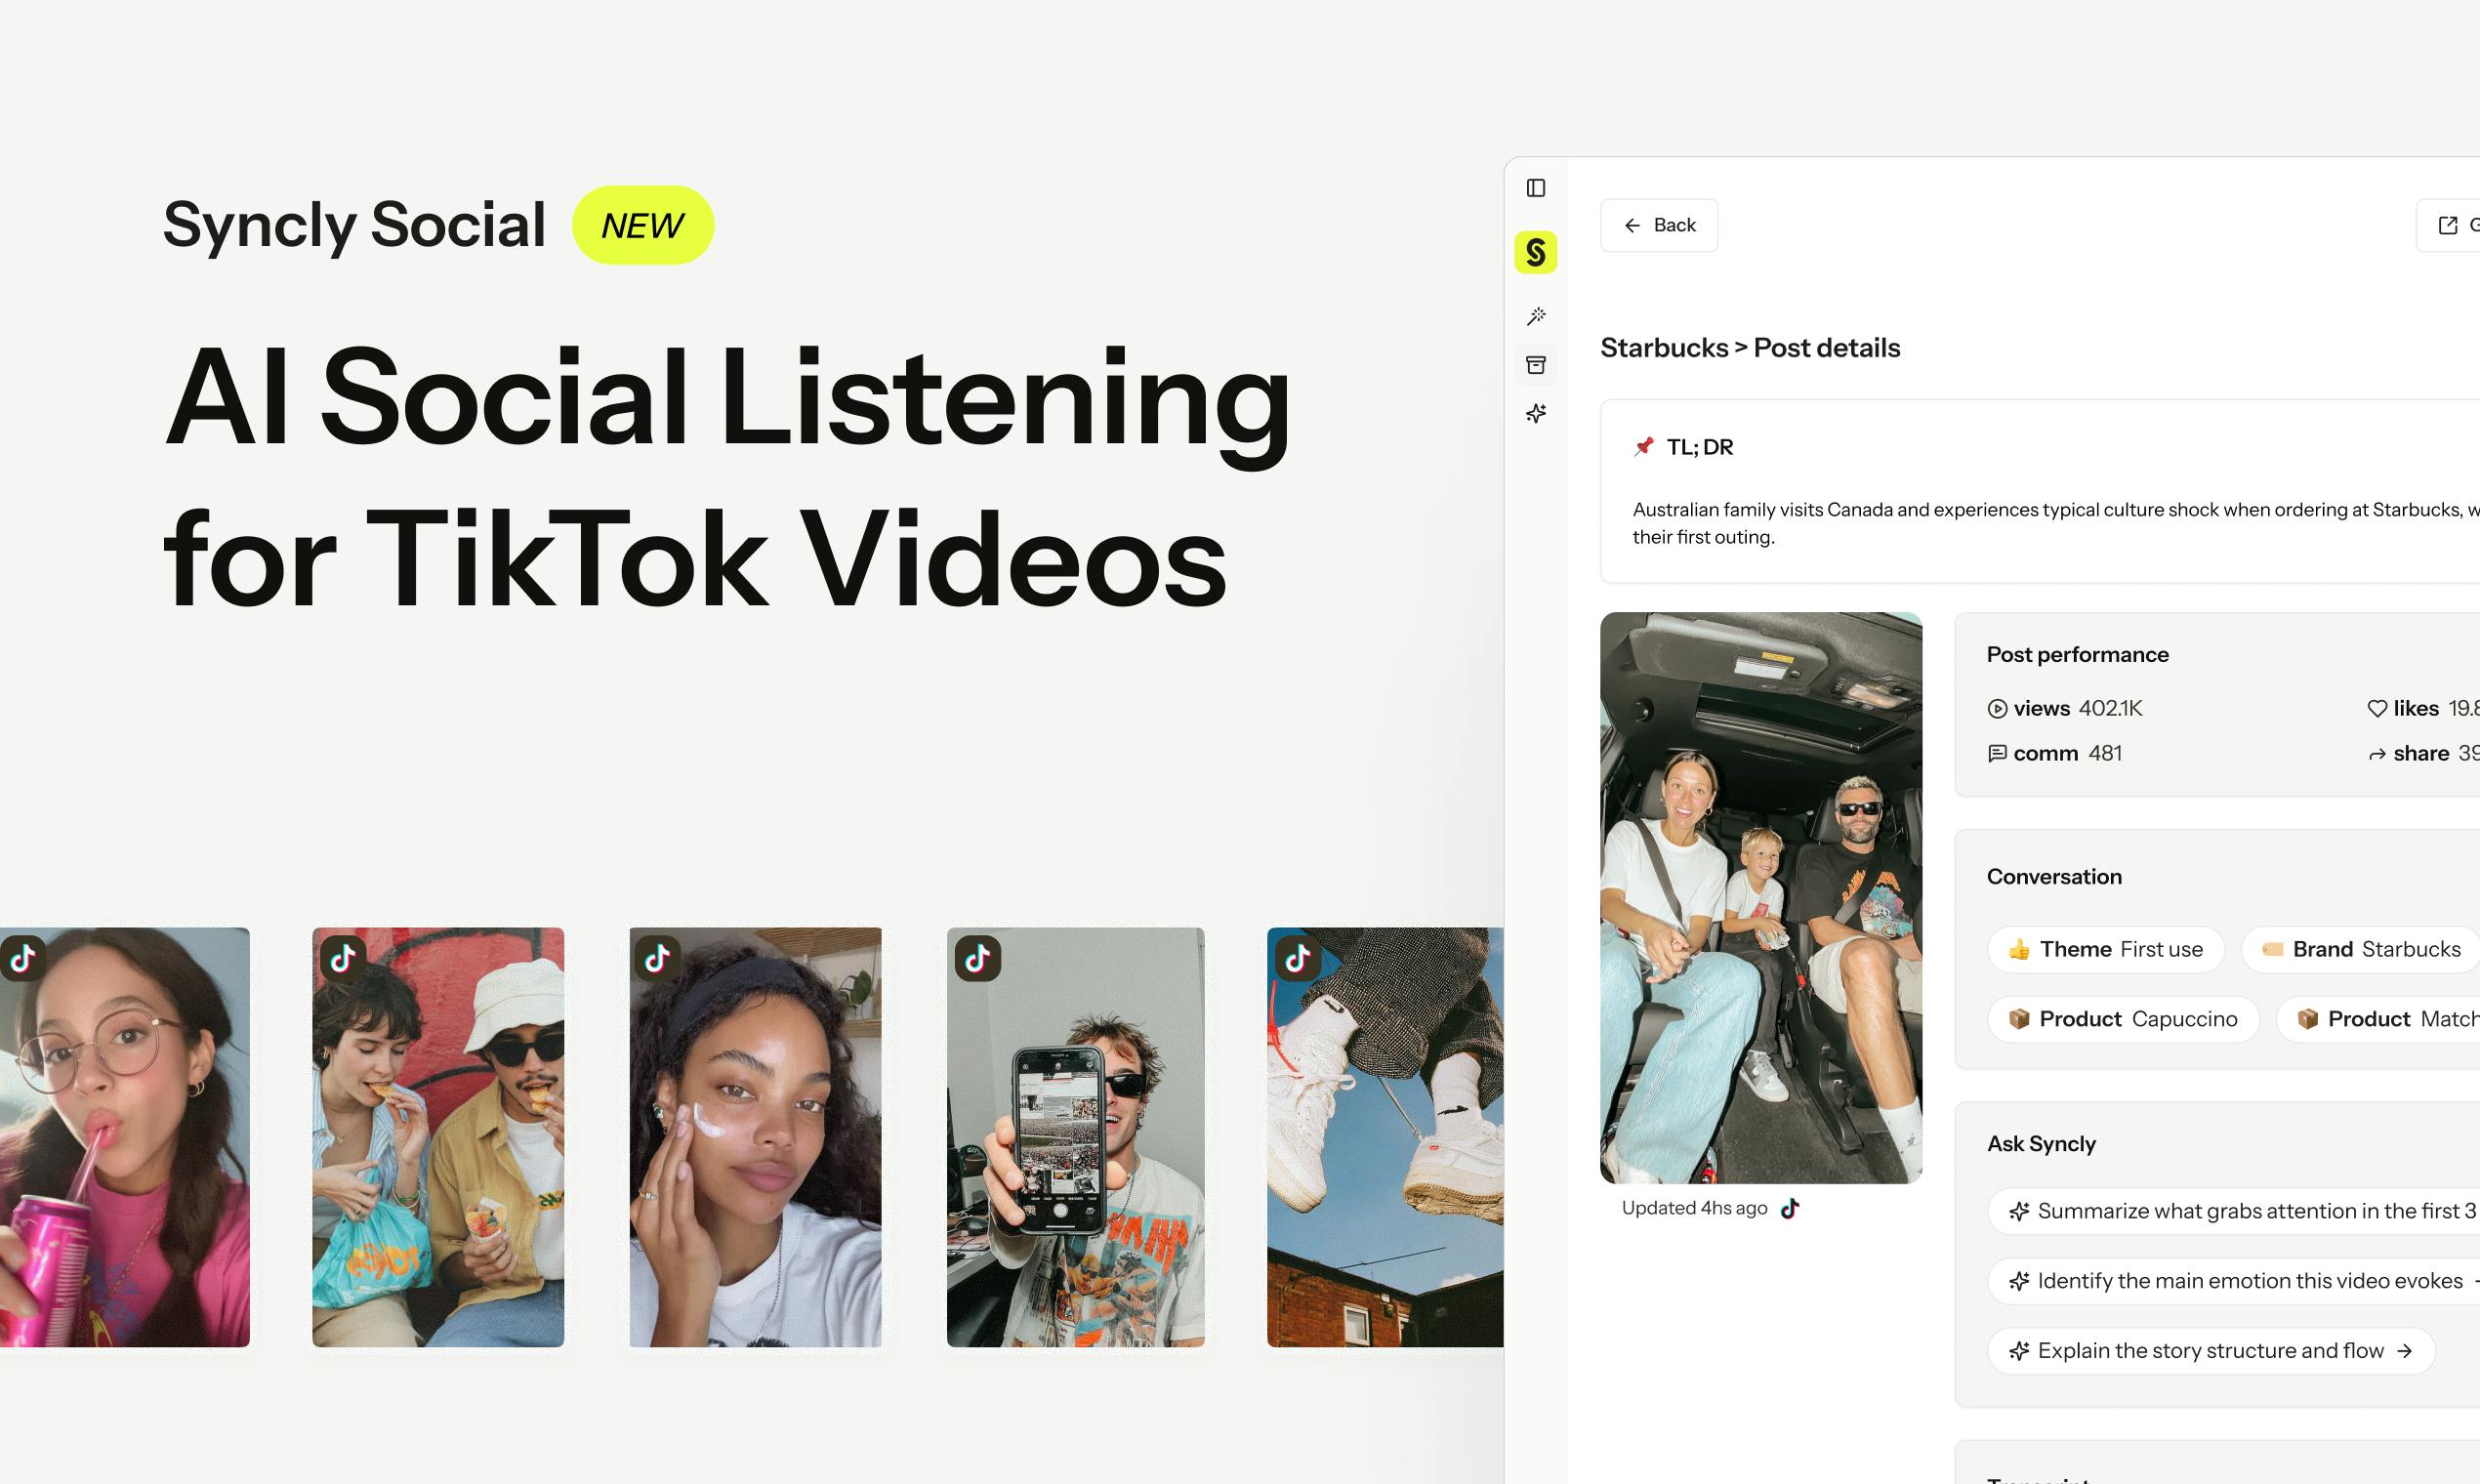Click the arrow on Explain story prompt
The width and height of the screenshot is (2480, 1484).
click(x=2405, y=1352)
